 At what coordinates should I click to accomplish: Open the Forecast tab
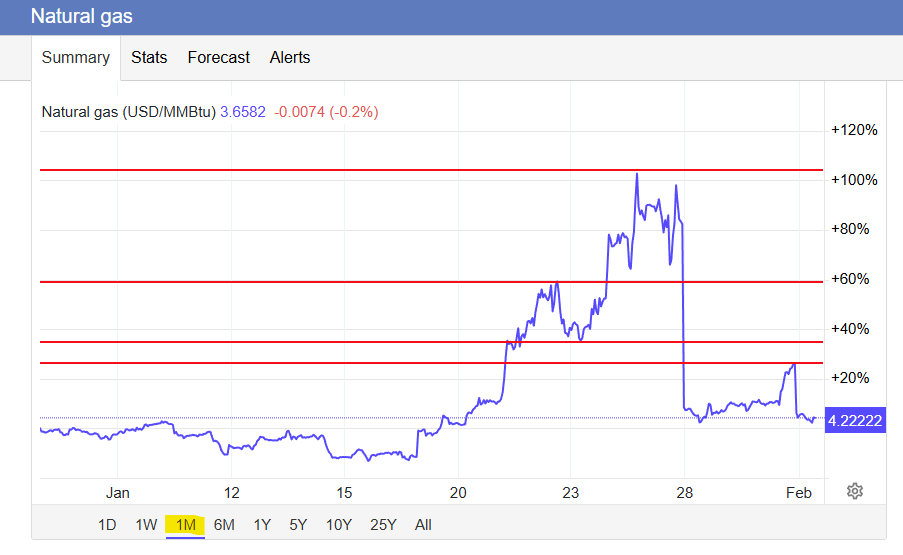[218, 58]
